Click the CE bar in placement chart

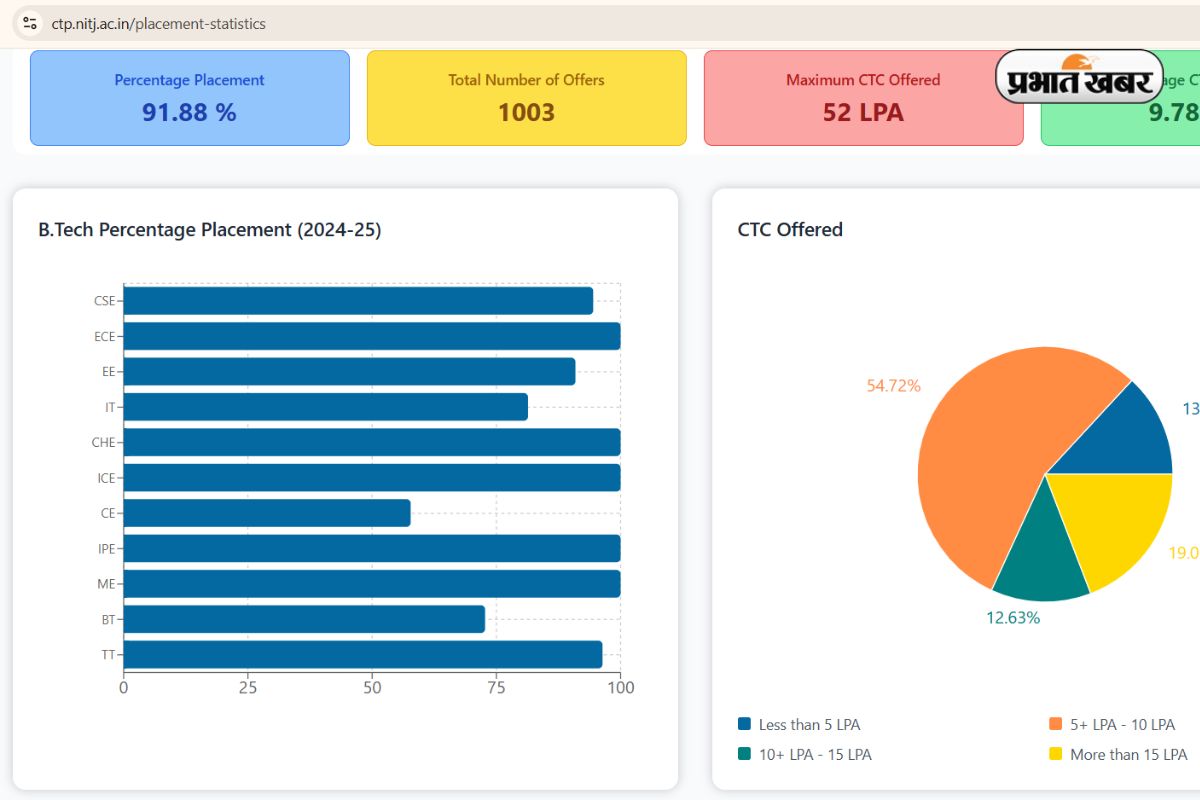tap(266, 513)
